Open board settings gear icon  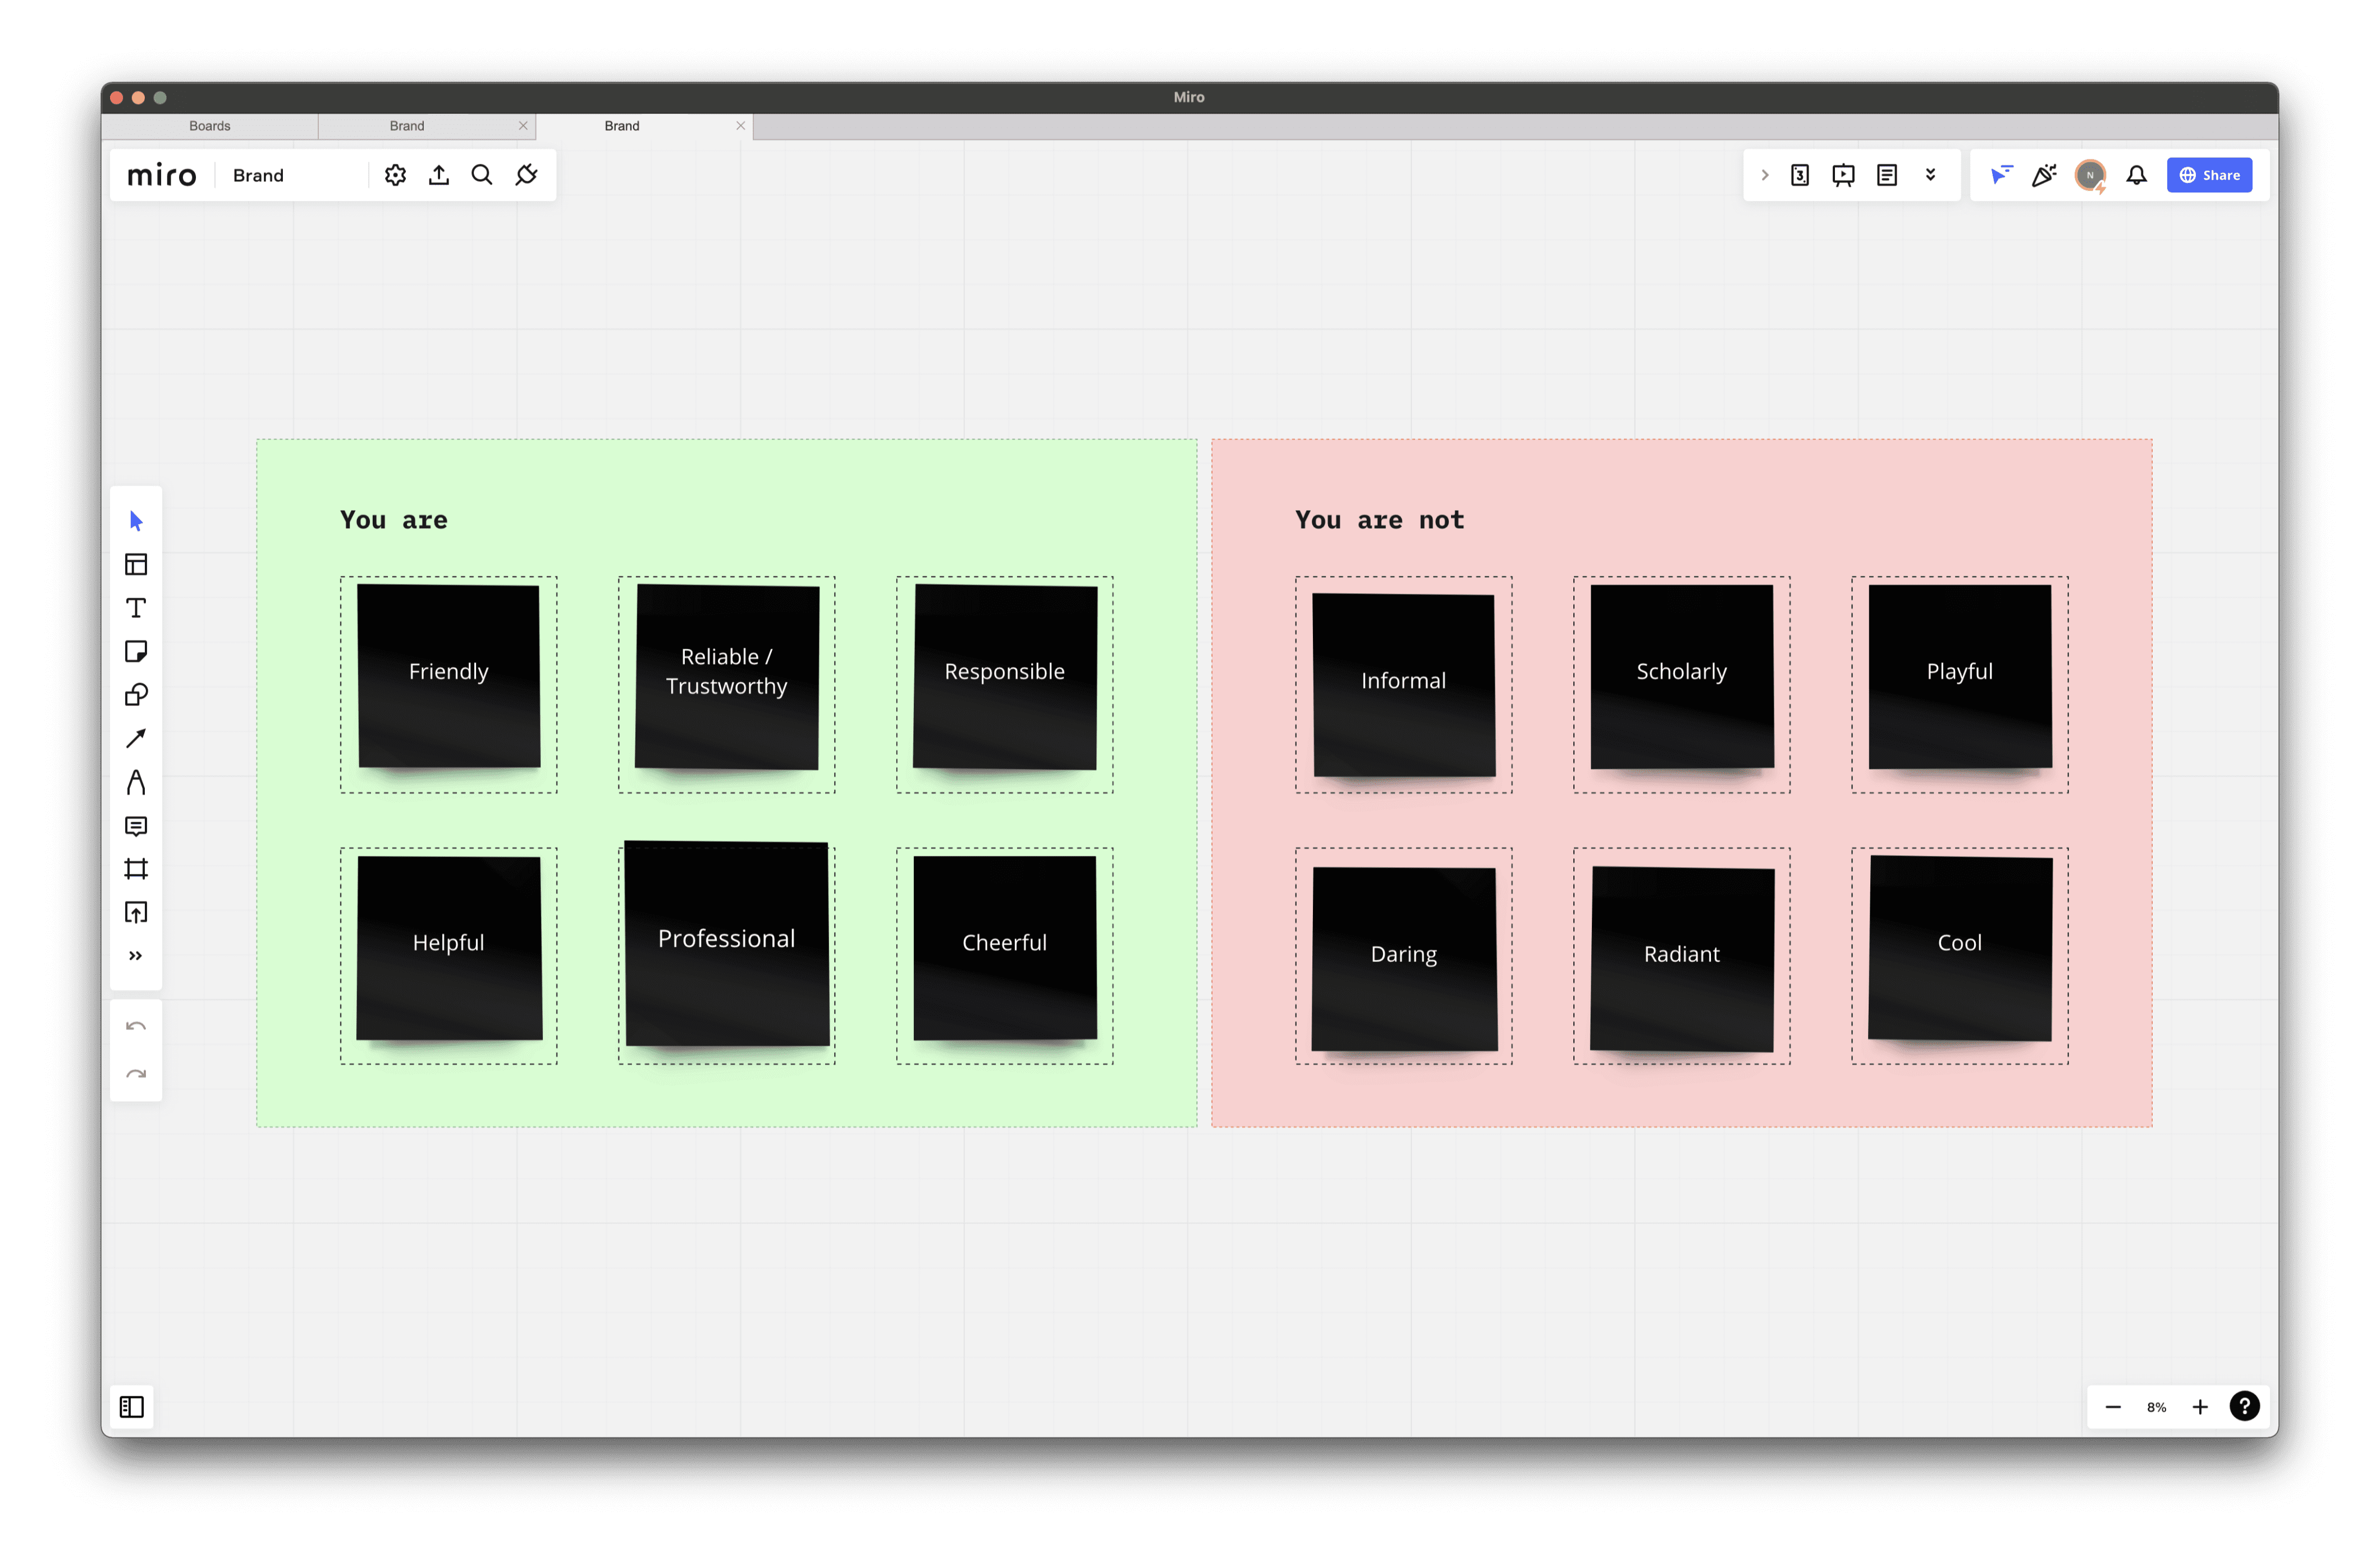396,175
